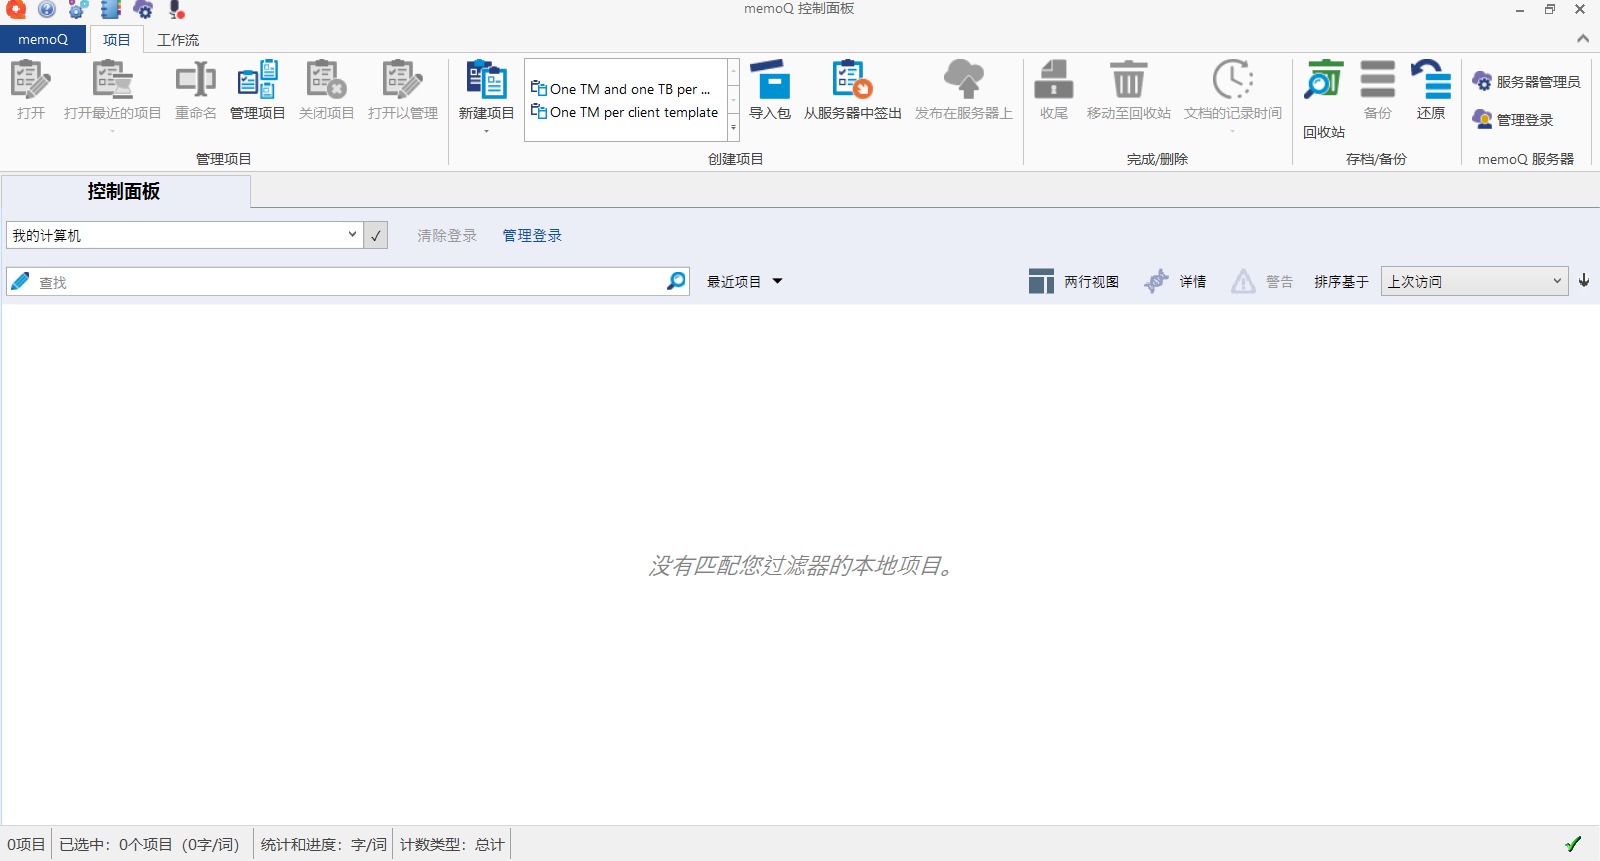The height and width of the screenshot is (861, 1600).
Task: Click the 清除登录 link
Action: pyautogui.click(x=446, y=236)
